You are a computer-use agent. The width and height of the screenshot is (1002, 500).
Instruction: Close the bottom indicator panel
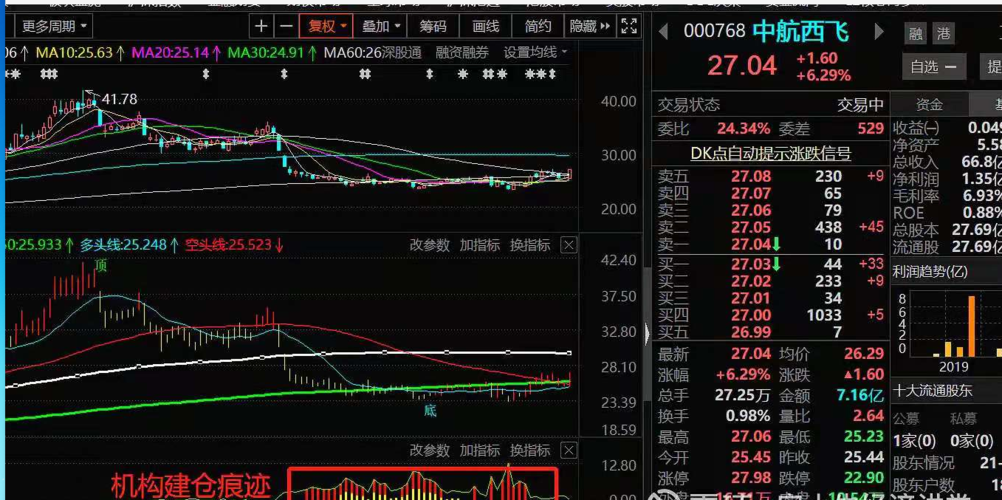tap(569, 449)
